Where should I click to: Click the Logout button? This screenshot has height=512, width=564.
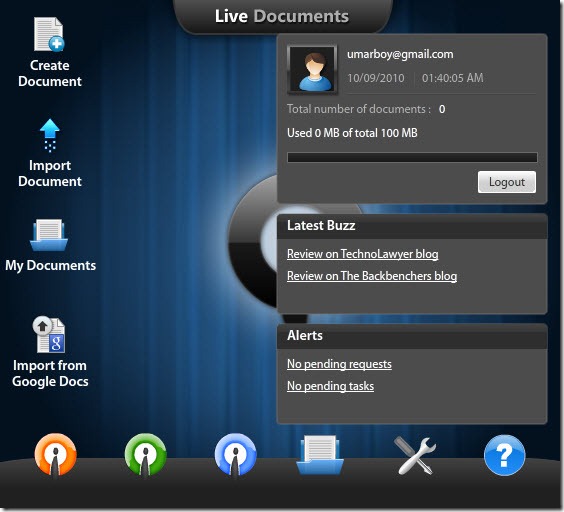506,182
